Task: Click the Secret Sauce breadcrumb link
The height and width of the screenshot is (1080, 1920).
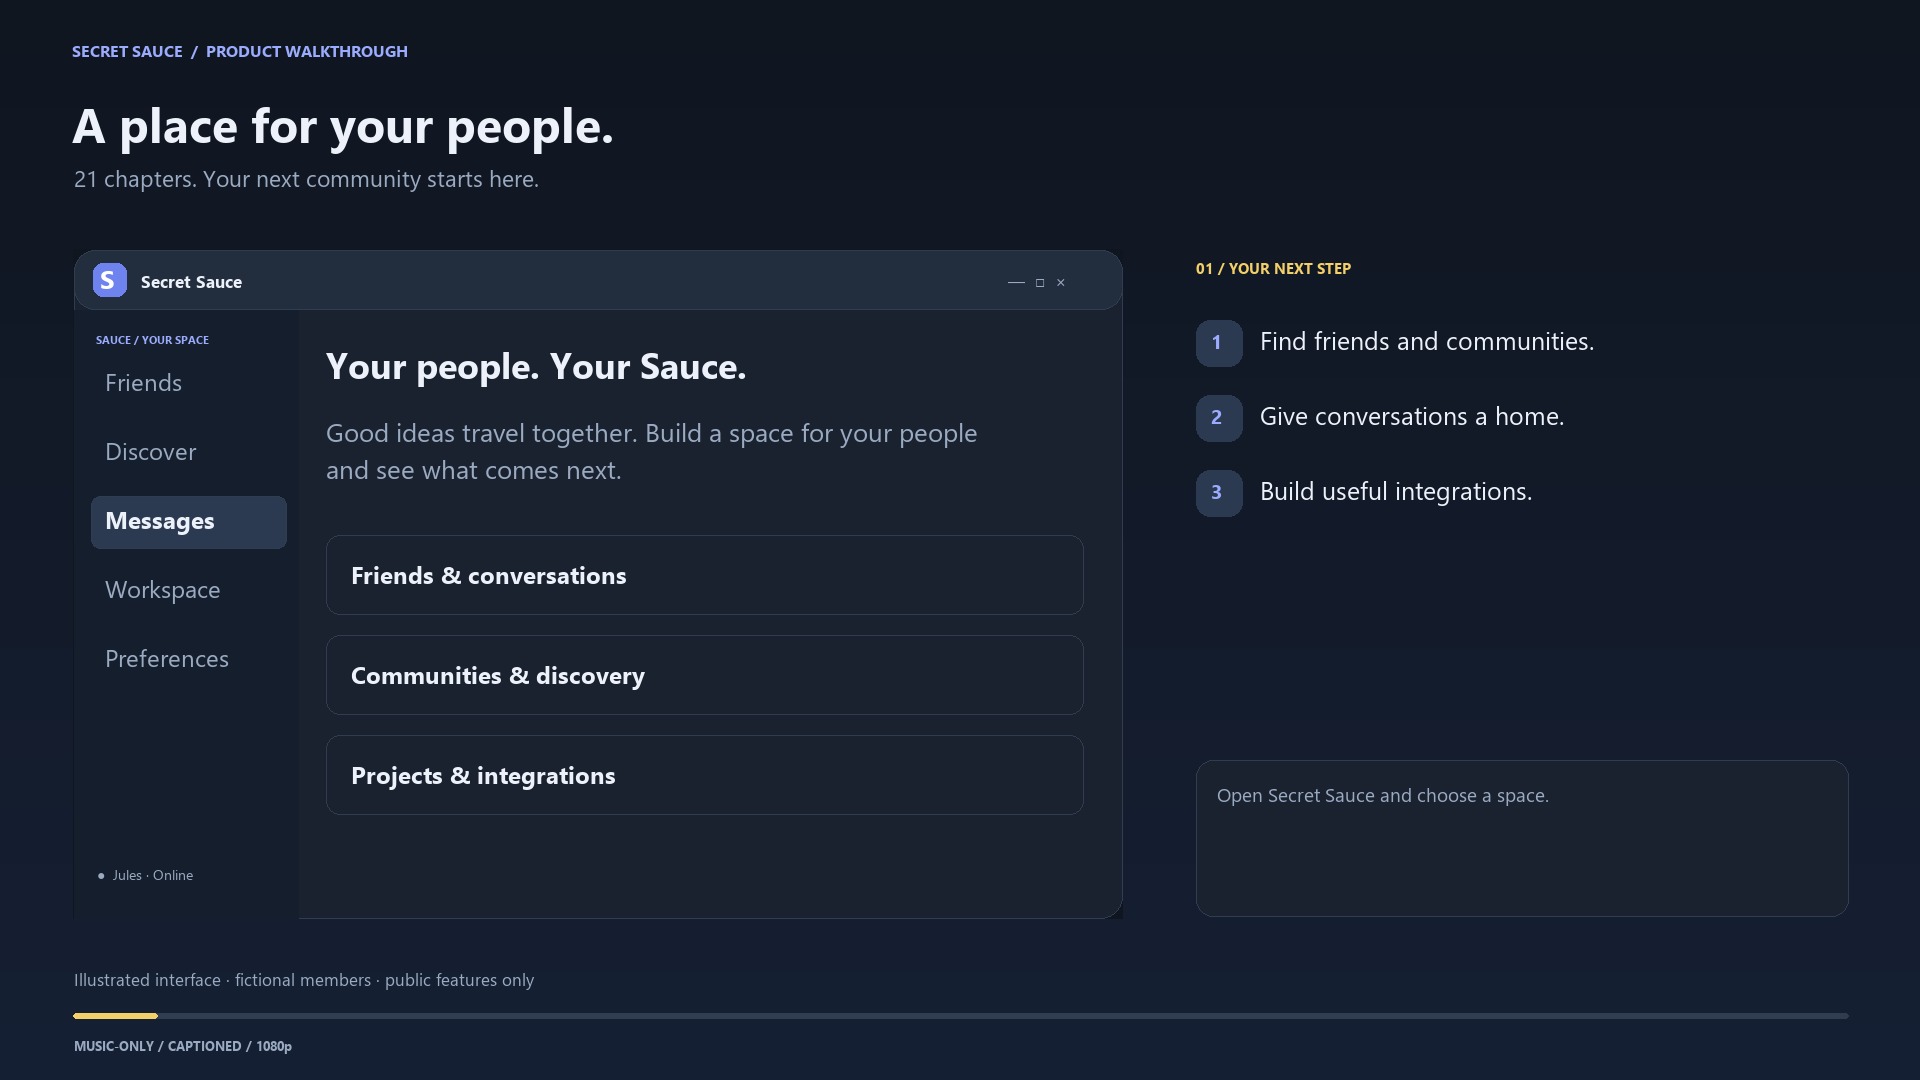Action: pyautogui.click(x=127, y=52)
